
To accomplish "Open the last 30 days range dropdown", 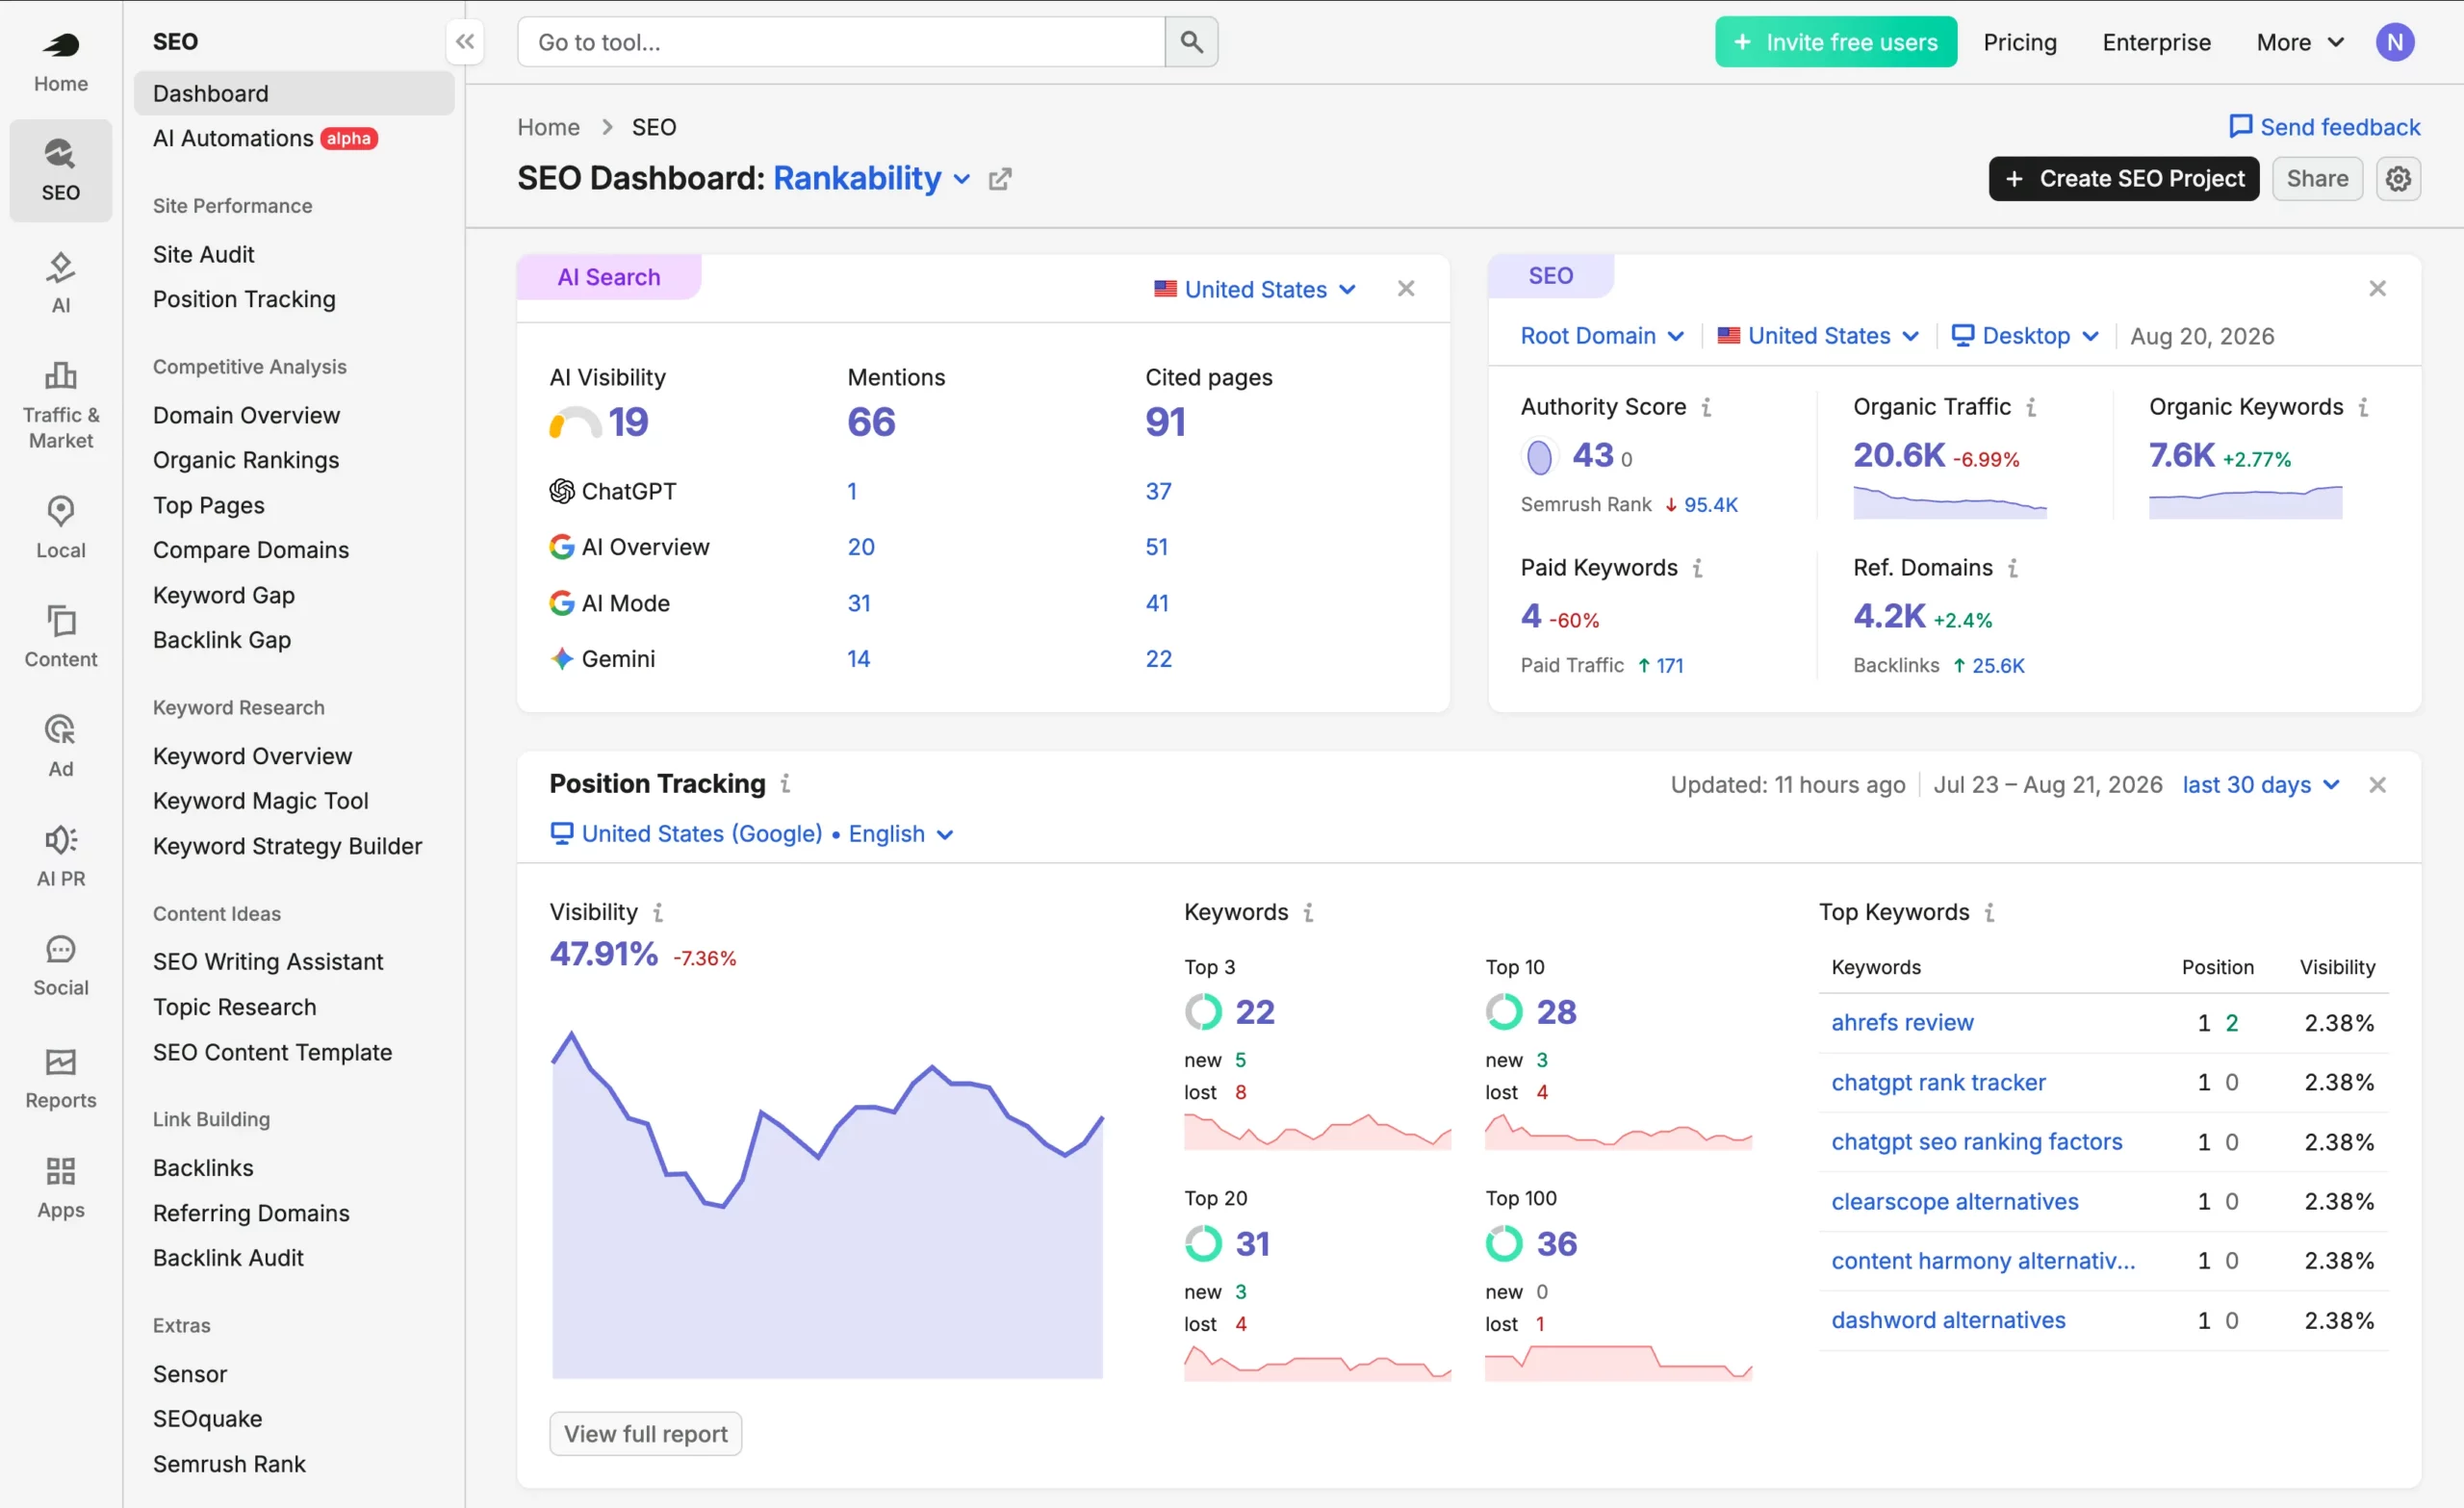I will [x=2260, y=785].
